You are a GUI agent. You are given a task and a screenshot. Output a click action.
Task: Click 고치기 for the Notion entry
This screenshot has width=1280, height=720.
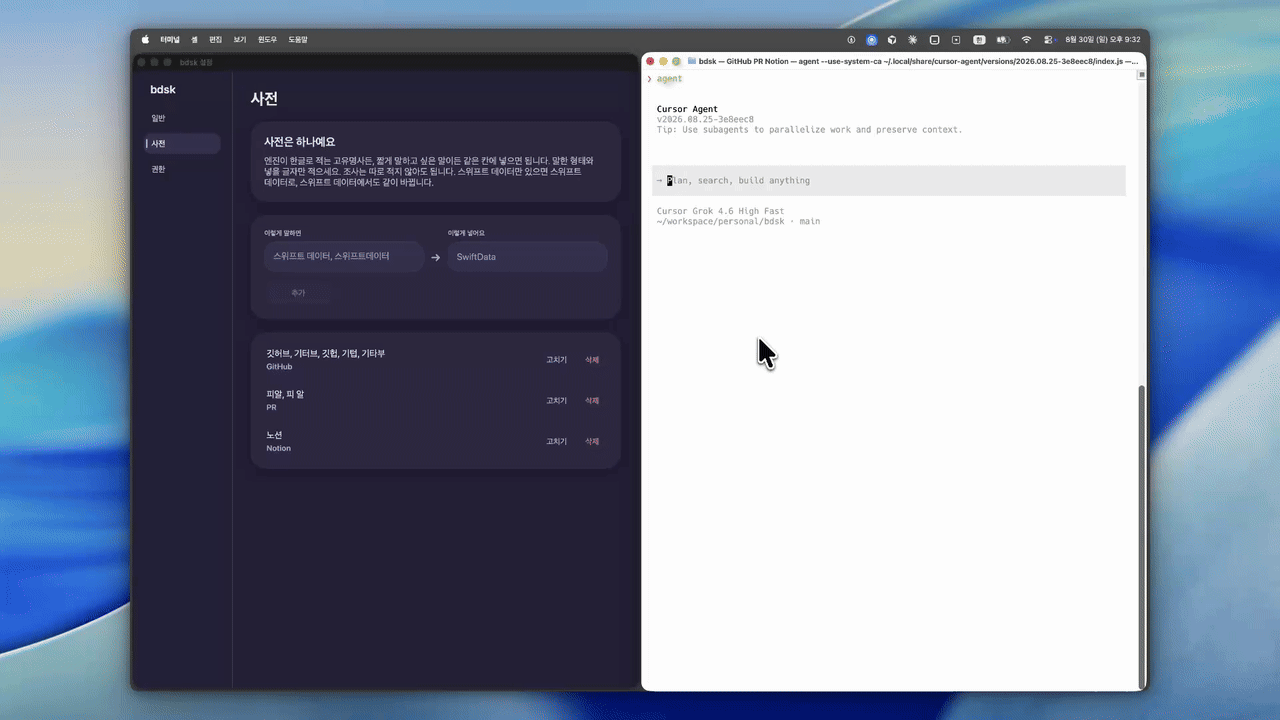(x=556, y=442)
